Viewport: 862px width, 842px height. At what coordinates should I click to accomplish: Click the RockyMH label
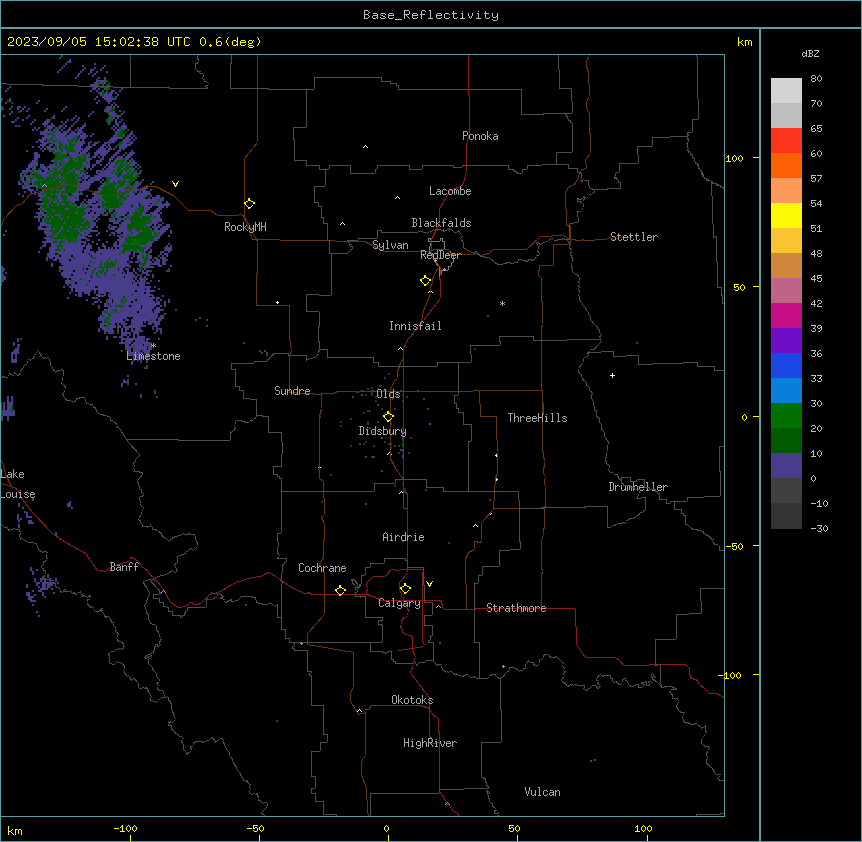pyautogui.click(x=245, y=227)
